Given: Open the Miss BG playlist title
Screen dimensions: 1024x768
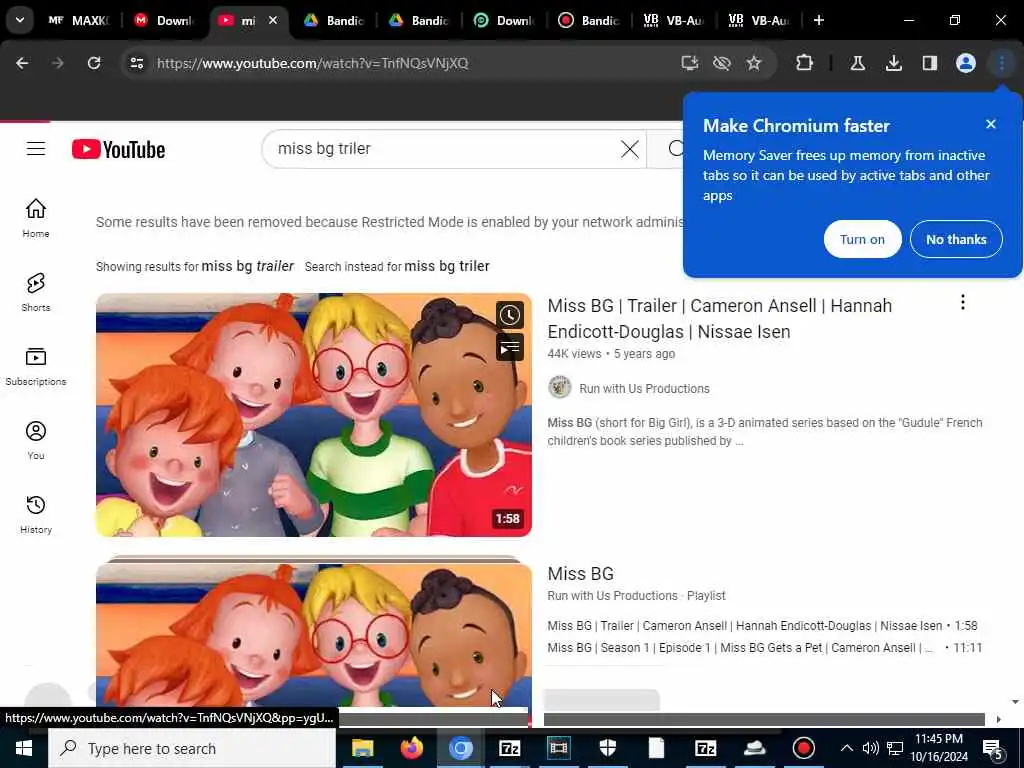Looking at the screenshot, I should point(581,573).
